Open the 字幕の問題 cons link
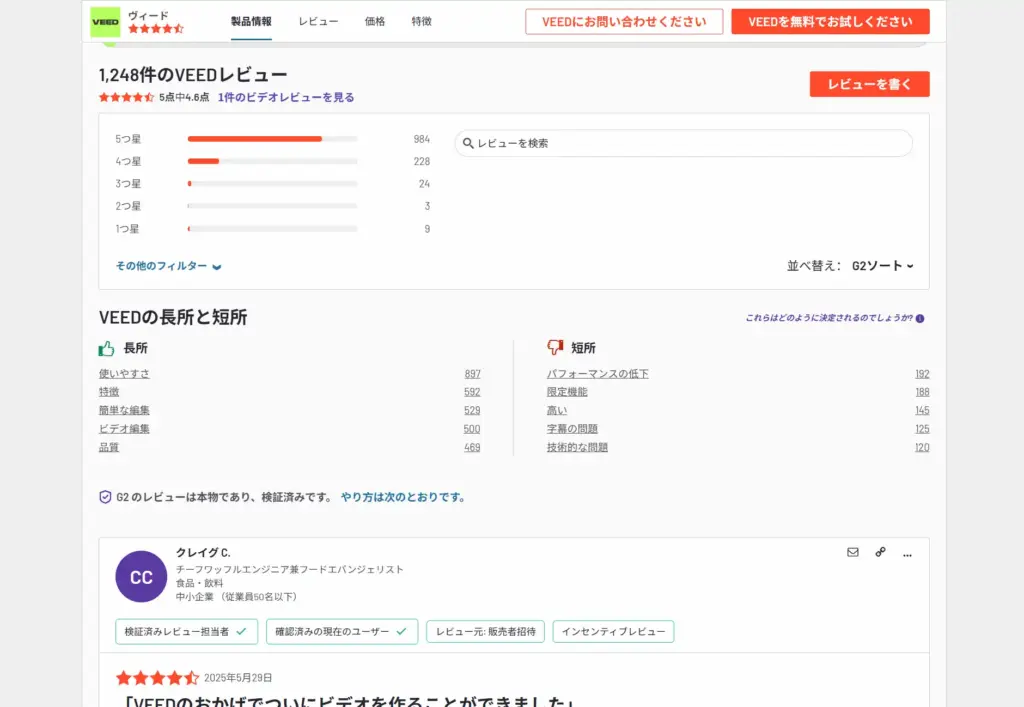The height and width of the screenshot is (707, 1024). pos(572,429)
